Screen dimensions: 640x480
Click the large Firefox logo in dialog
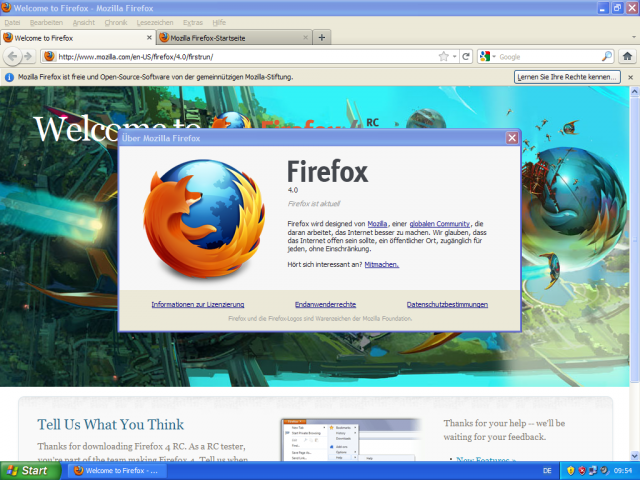click(204, 218)
